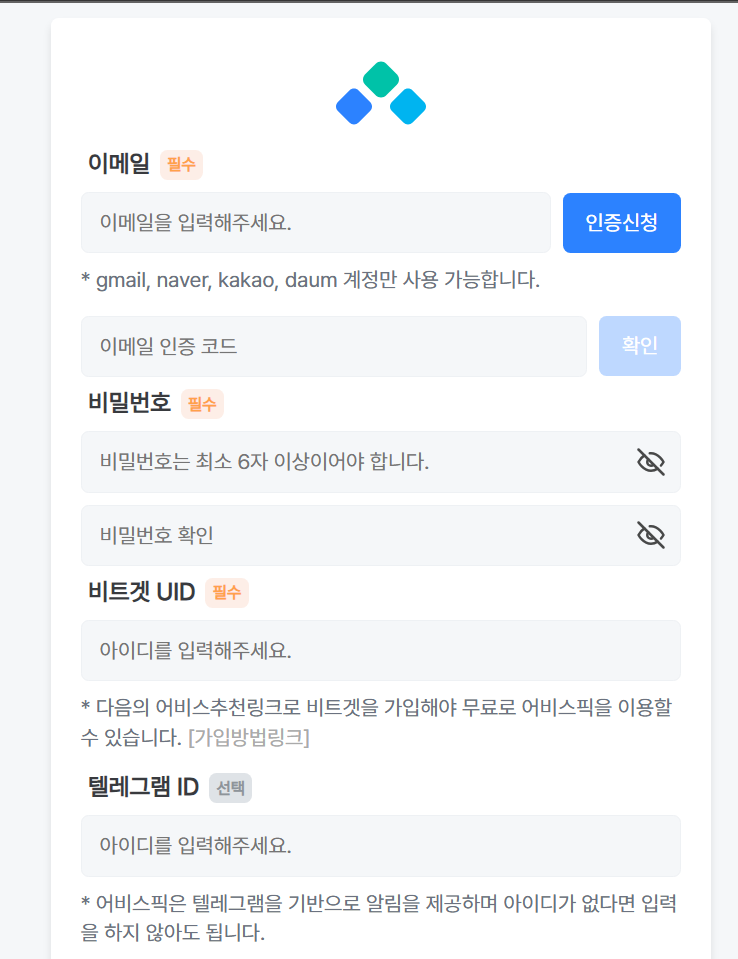
Task: Select the 비밀번호 확인 text field
Action: tap(381, 535)
